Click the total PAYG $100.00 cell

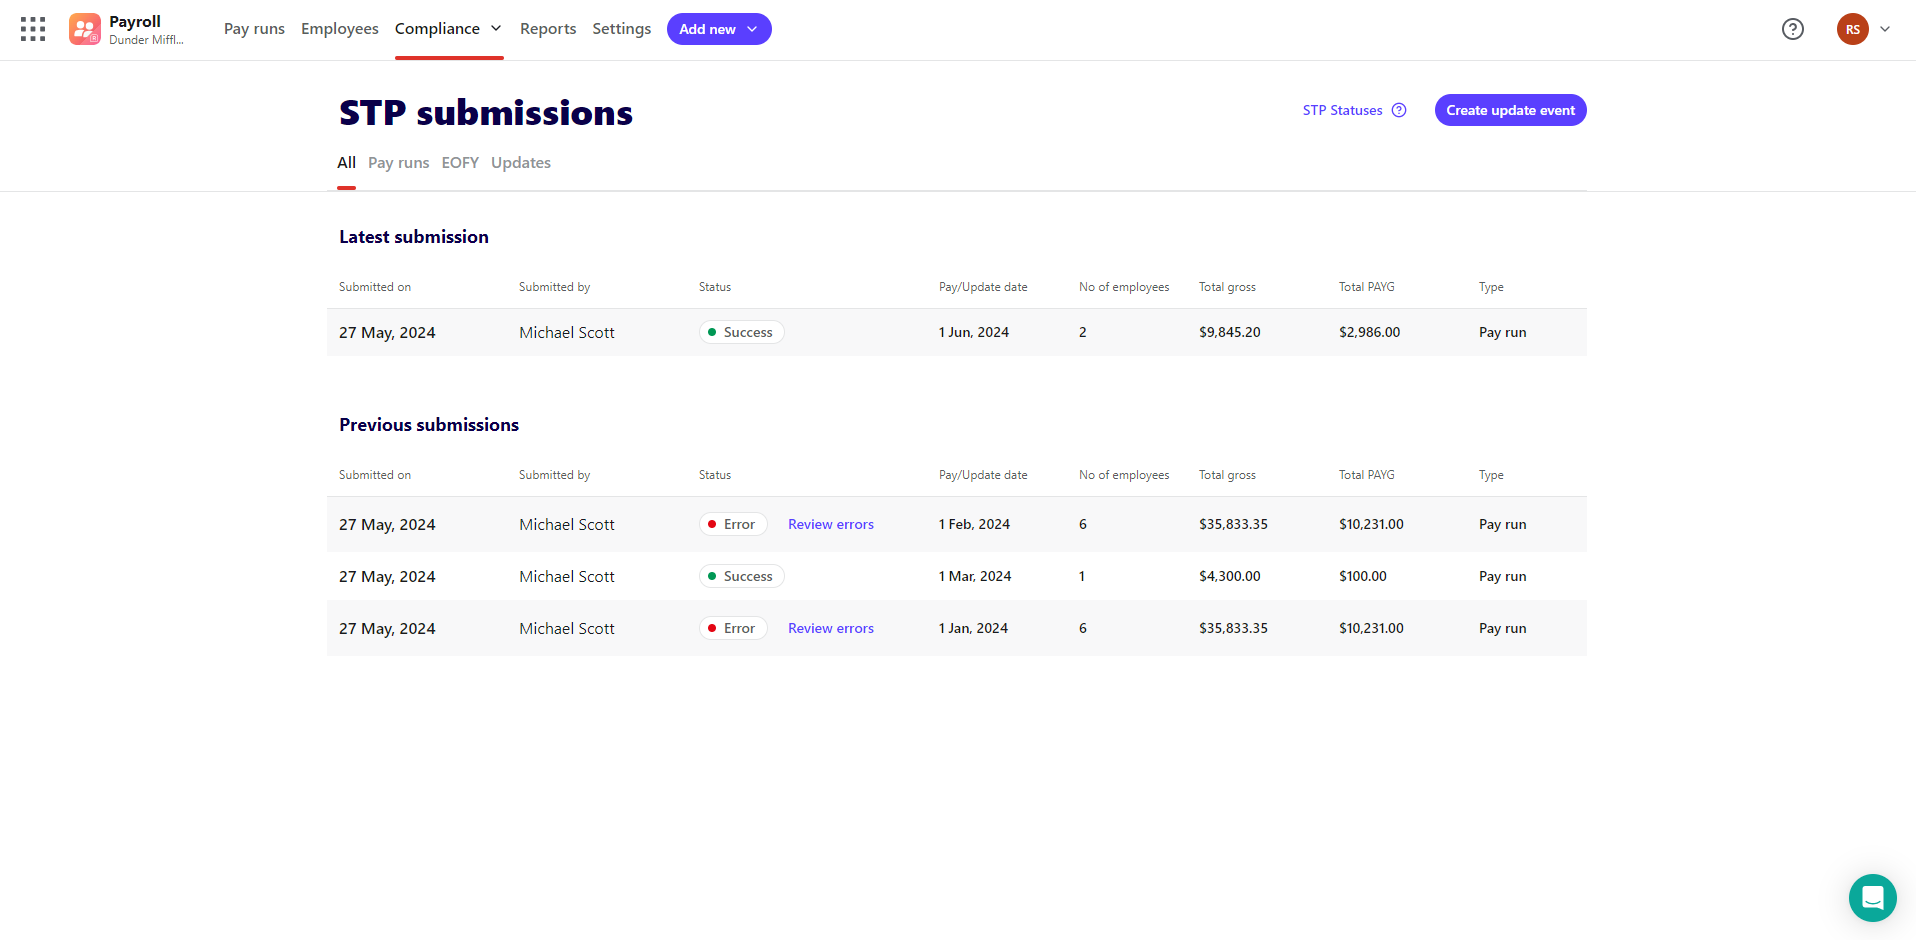tap(1363, 576)
